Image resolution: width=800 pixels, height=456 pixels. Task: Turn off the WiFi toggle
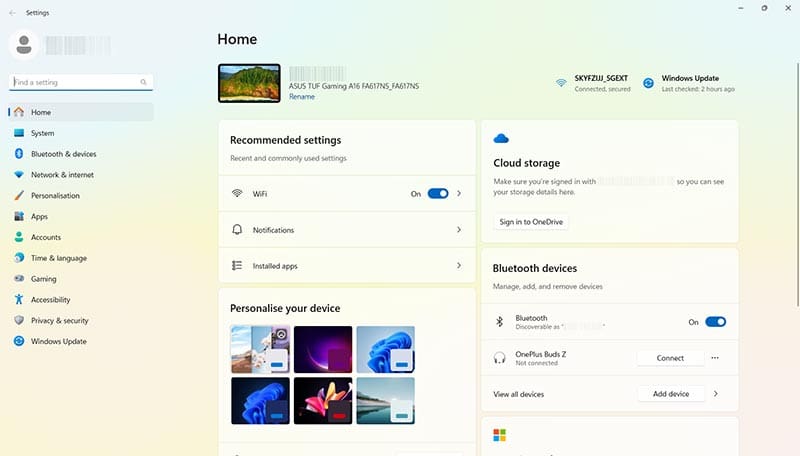[438, 193]
